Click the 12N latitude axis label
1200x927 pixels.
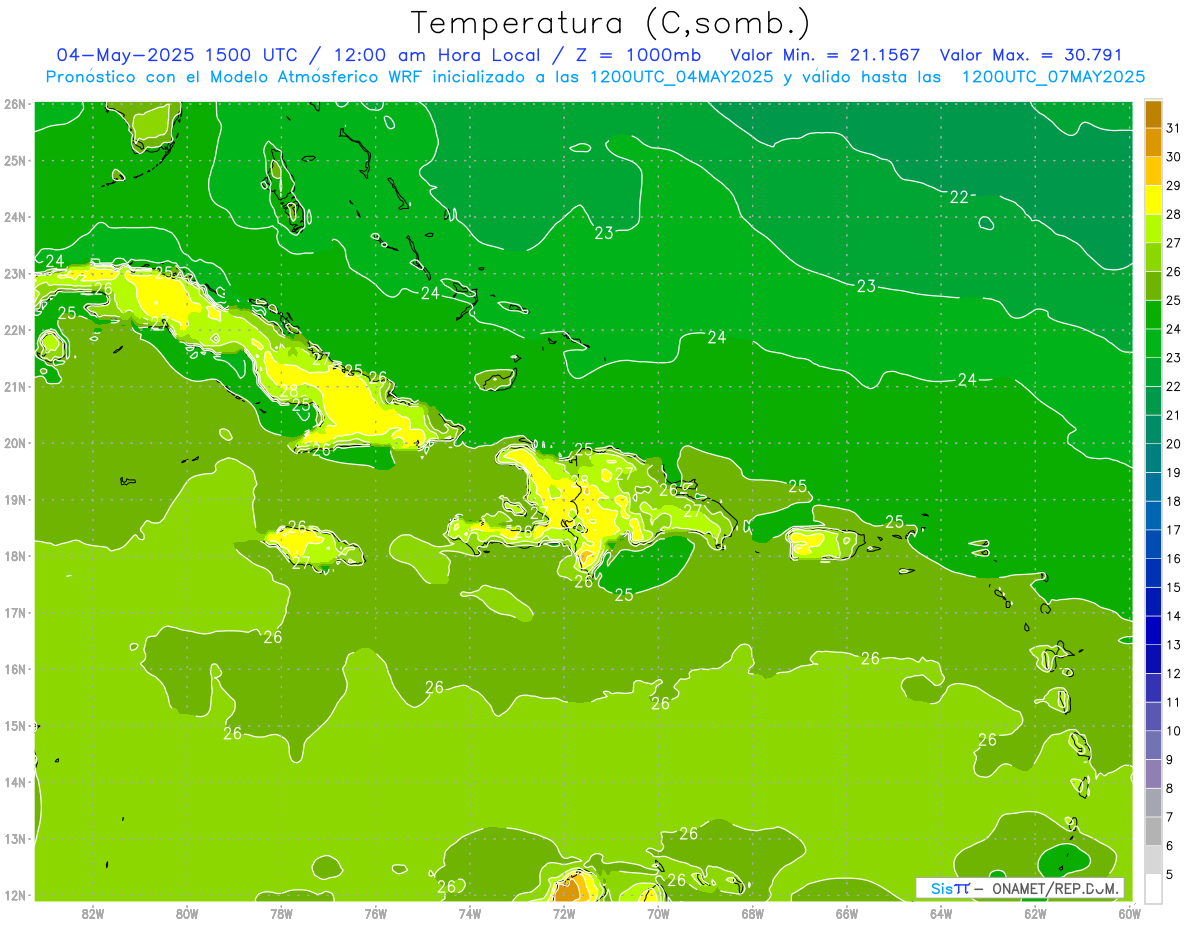[x=15, y=895]
